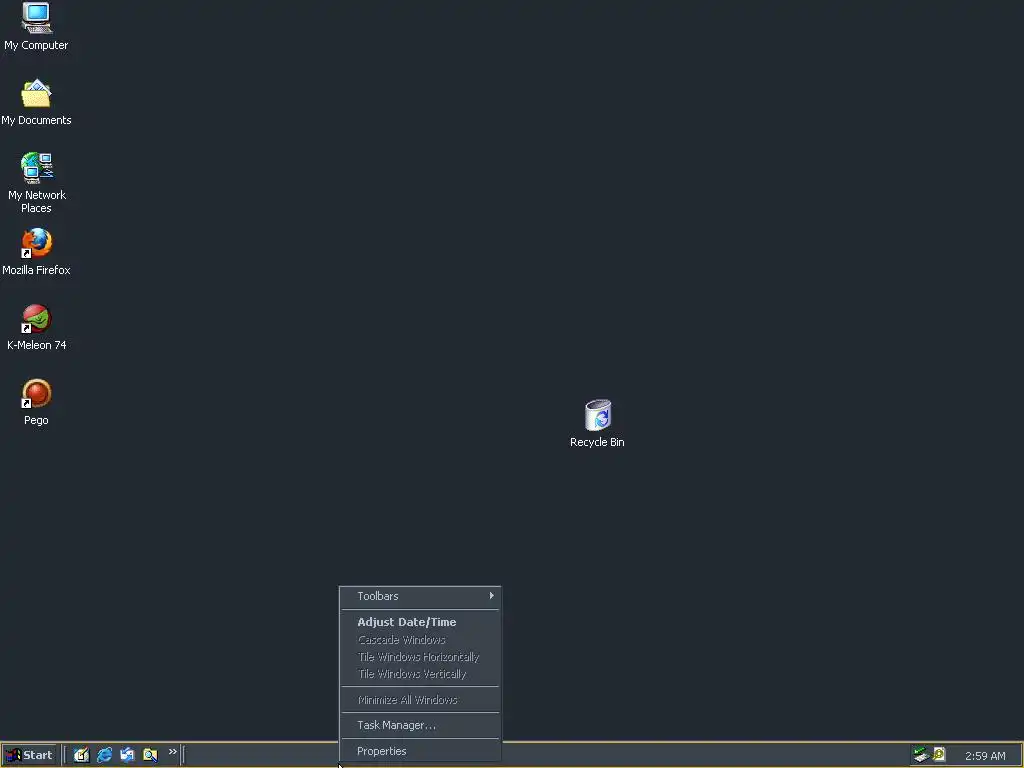Click Tile Windows Horizontally entry

pyautogui.click(x=421, y=656)
